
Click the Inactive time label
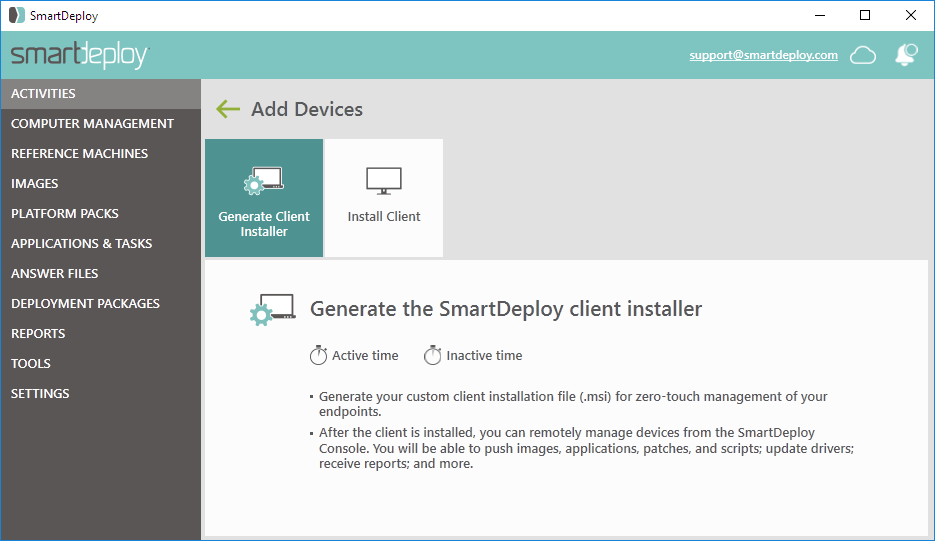(x=484, y=355)
